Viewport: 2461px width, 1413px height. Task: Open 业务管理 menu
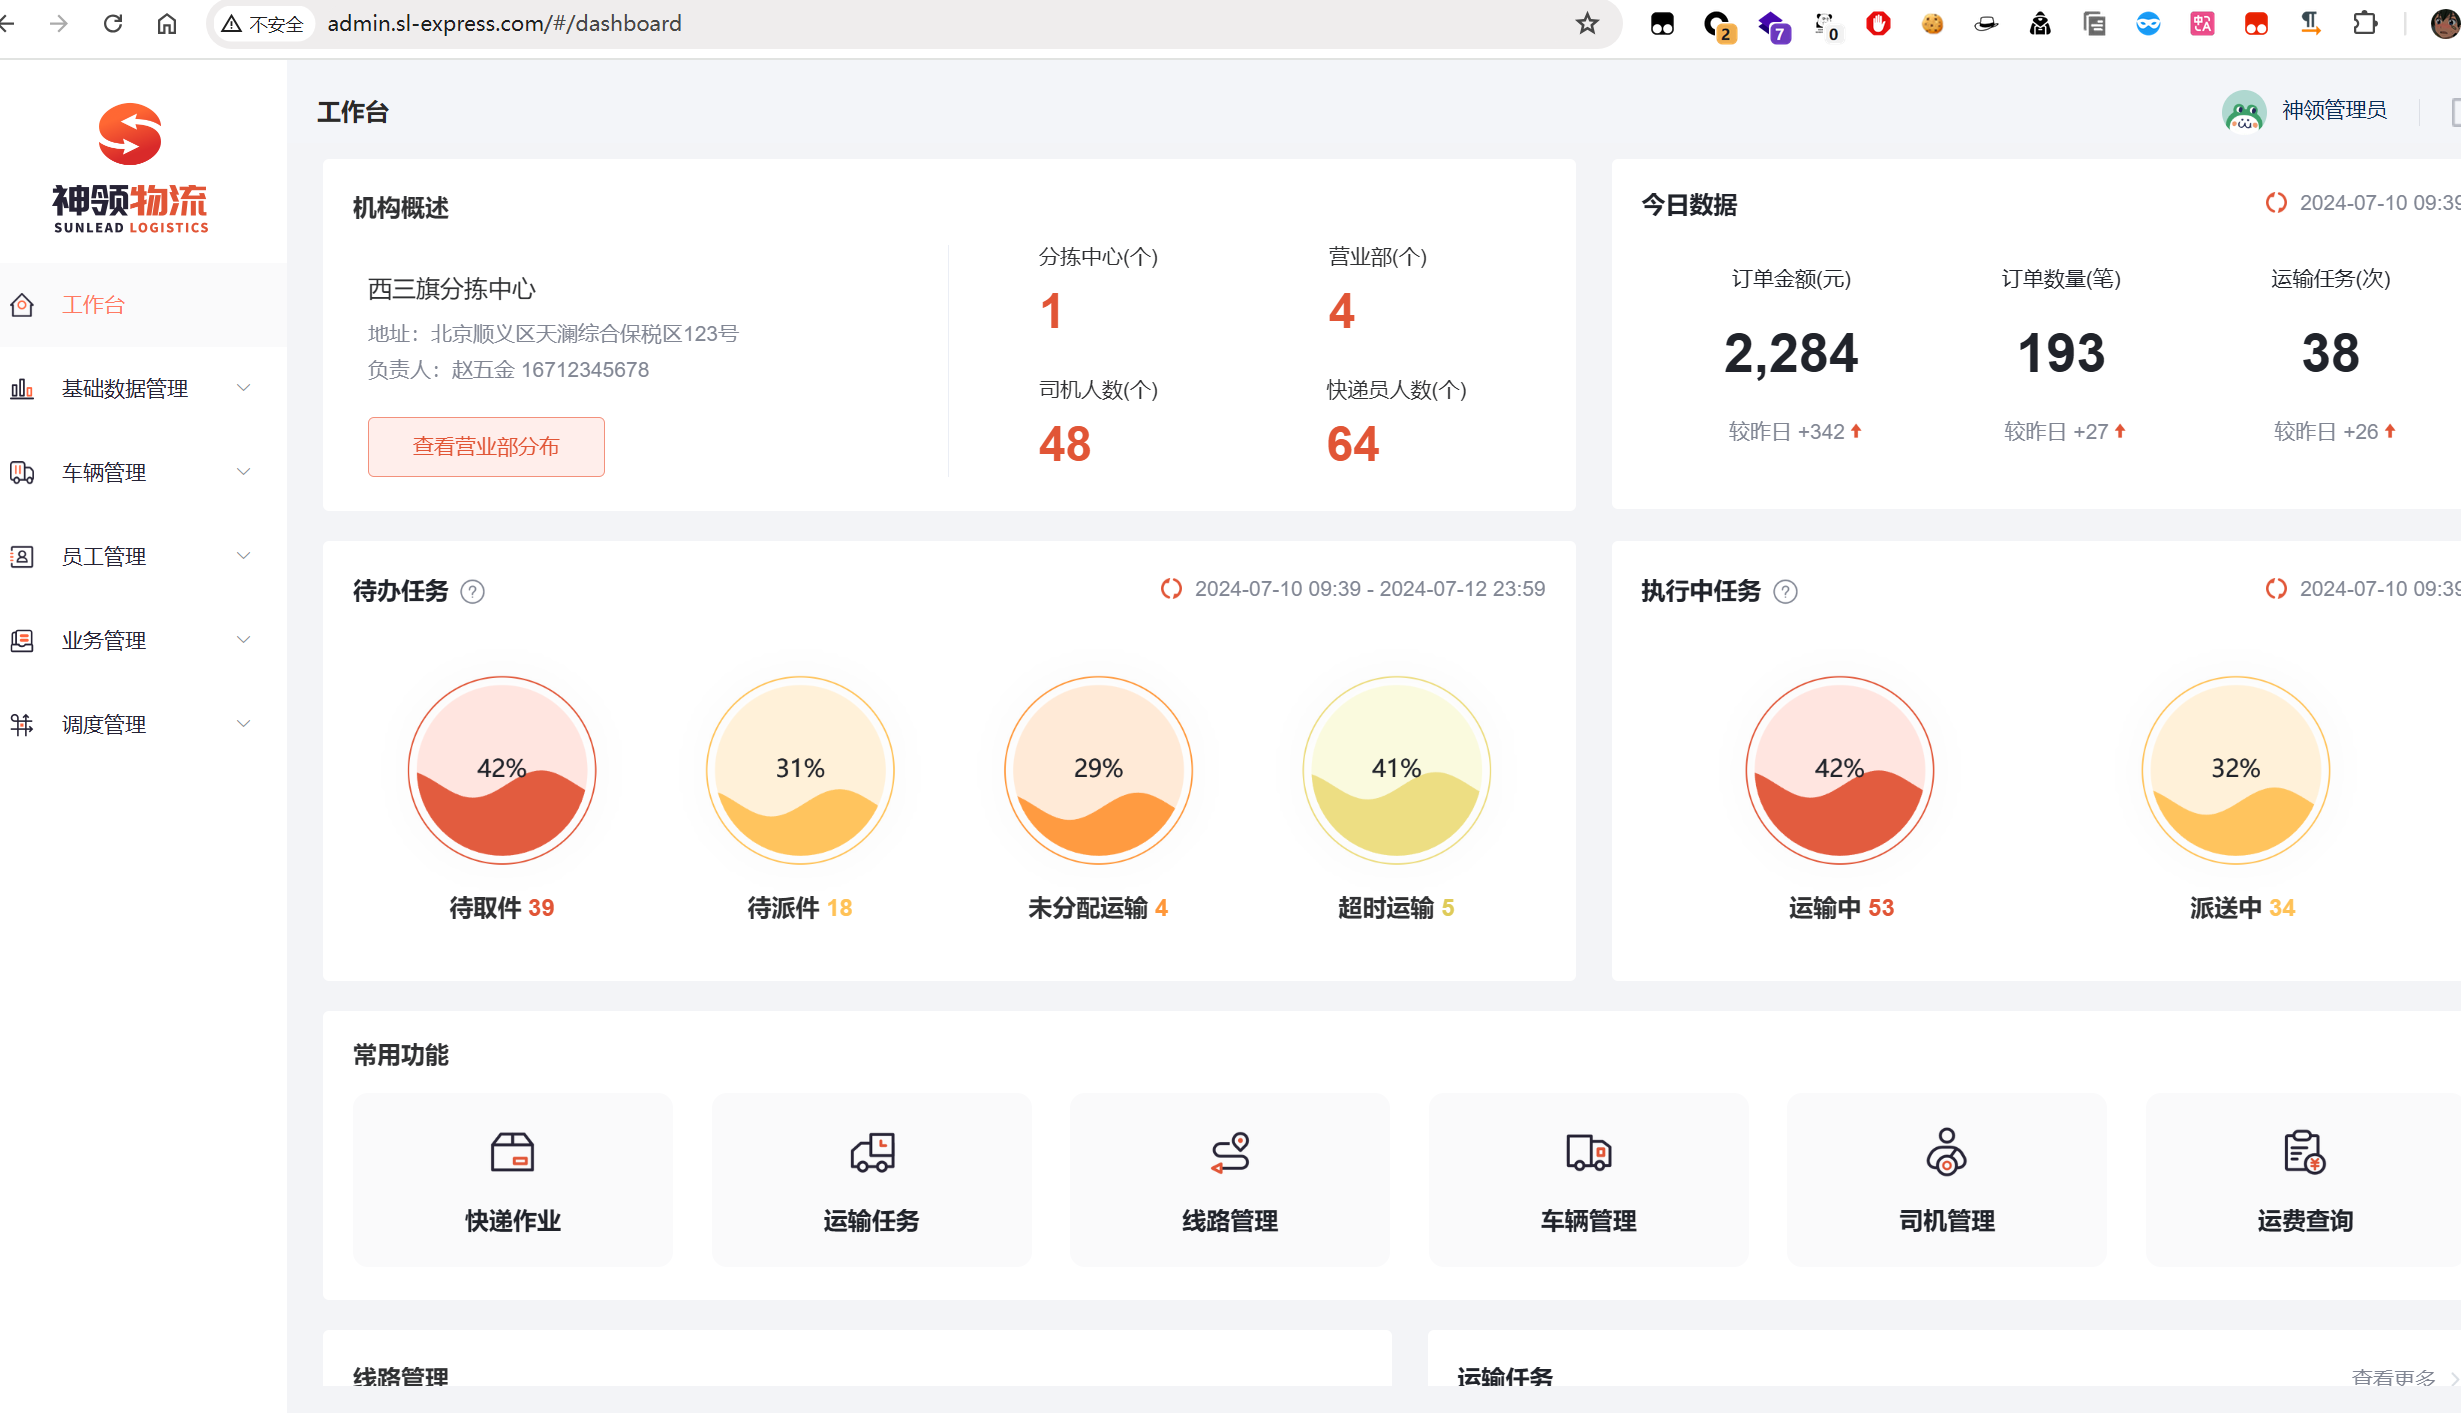pyautogui.click(x=143, y=641)
